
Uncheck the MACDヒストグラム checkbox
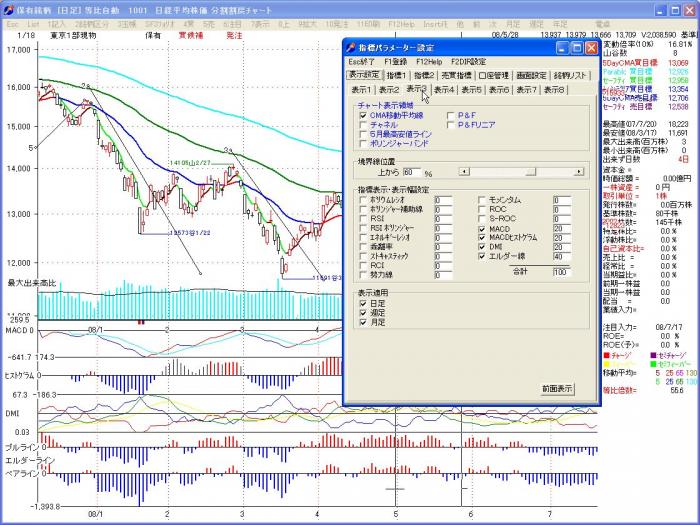482,238
